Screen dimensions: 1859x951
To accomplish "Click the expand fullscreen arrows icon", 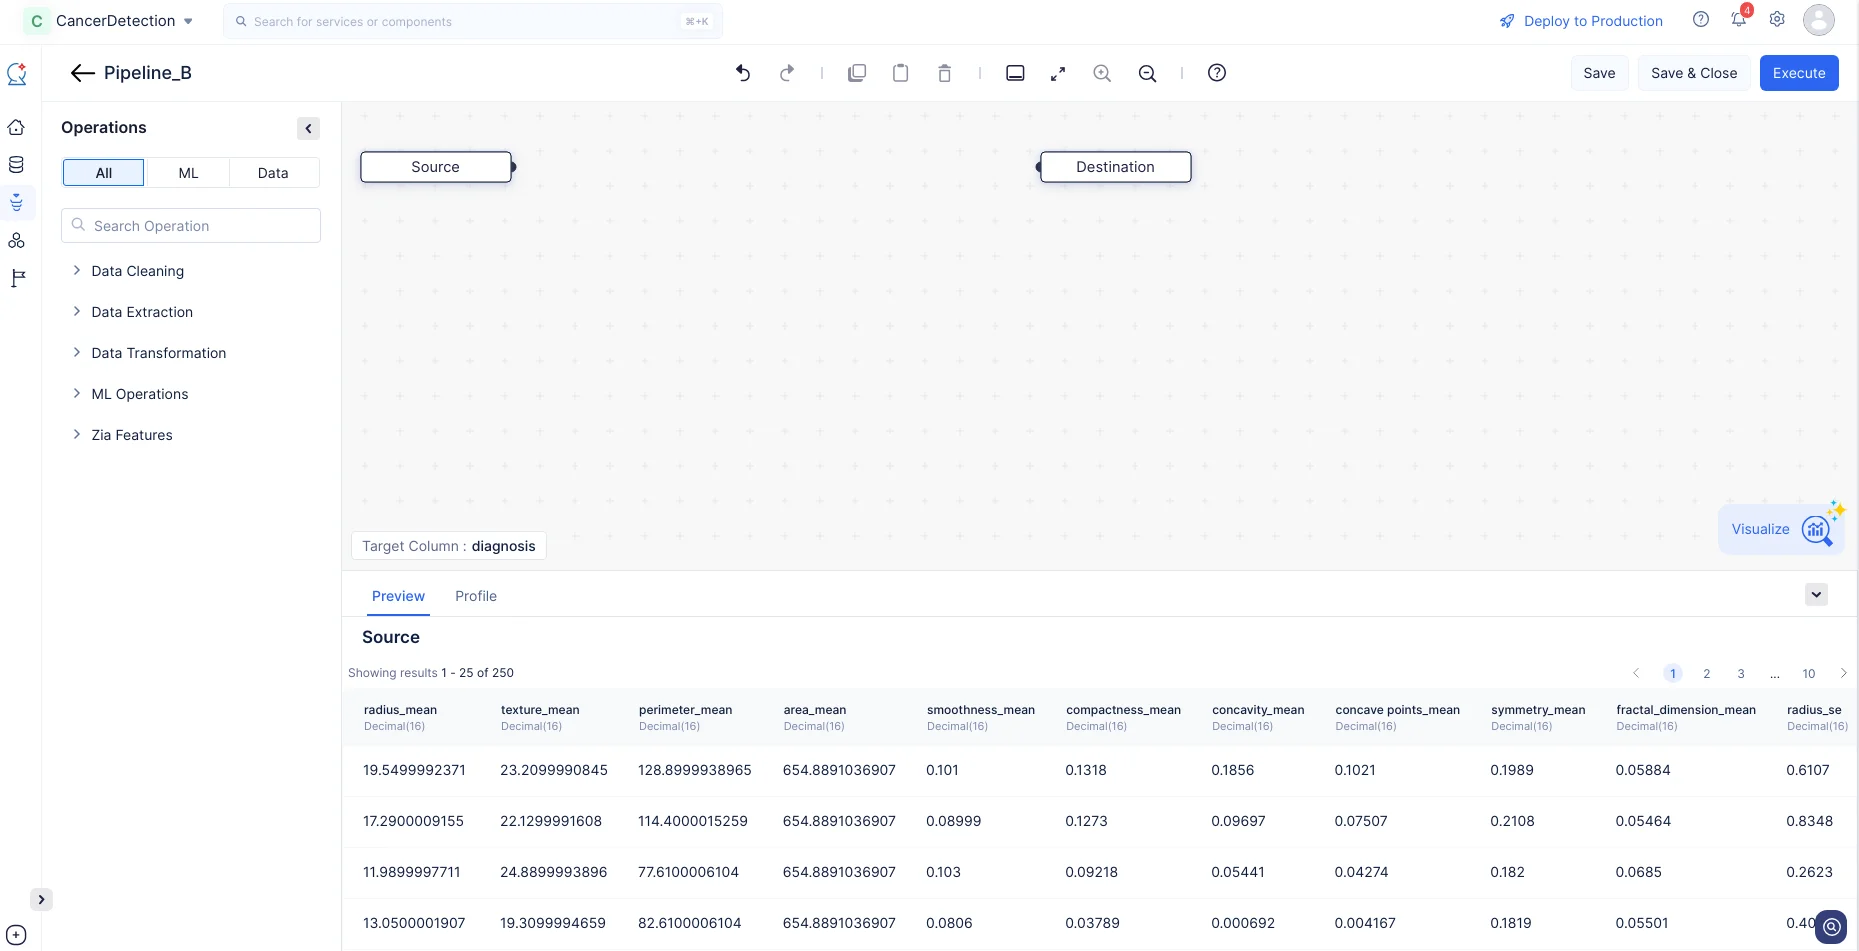I will (1058, 73).
